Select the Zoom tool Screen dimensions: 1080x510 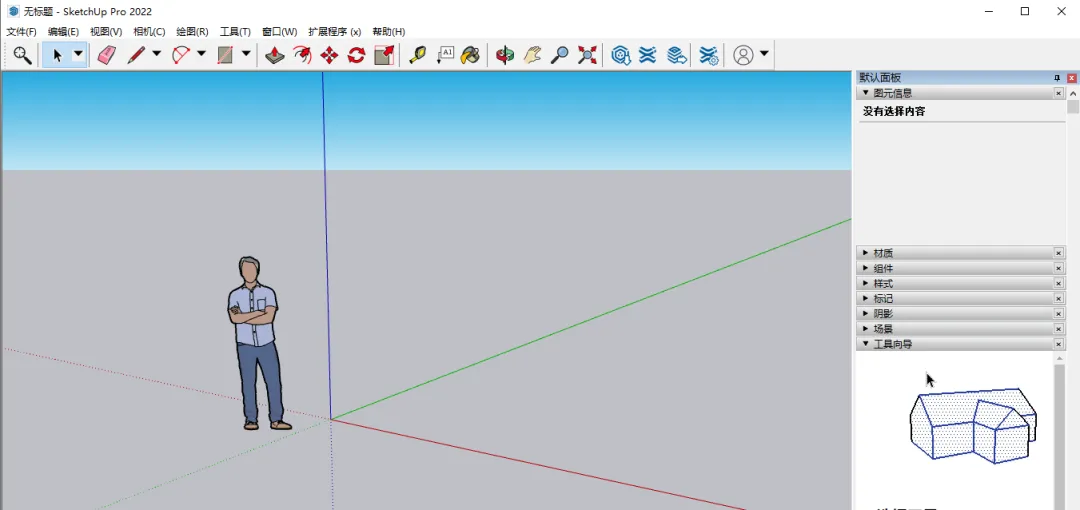point(559,55)
